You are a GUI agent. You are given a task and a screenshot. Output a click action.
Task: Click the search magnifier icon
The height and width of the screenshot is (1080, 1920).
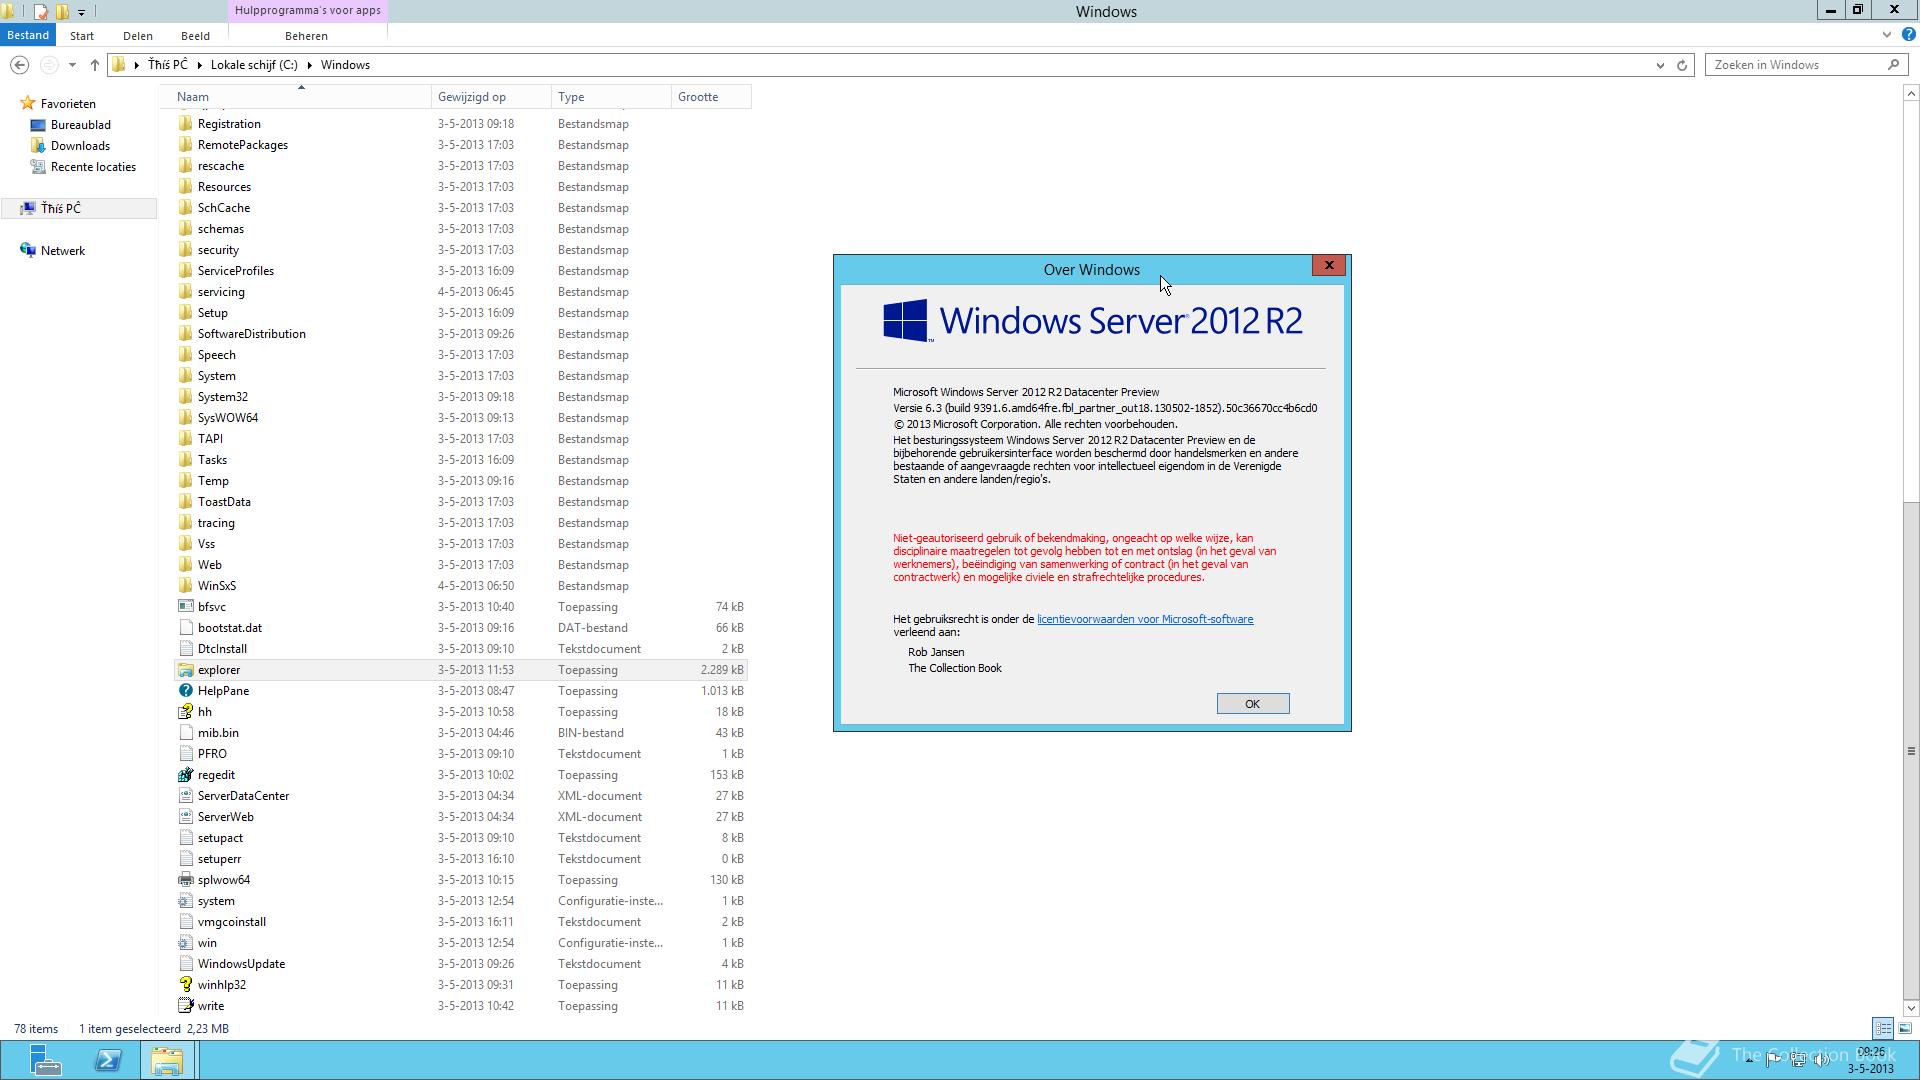tap(1893, 65)
